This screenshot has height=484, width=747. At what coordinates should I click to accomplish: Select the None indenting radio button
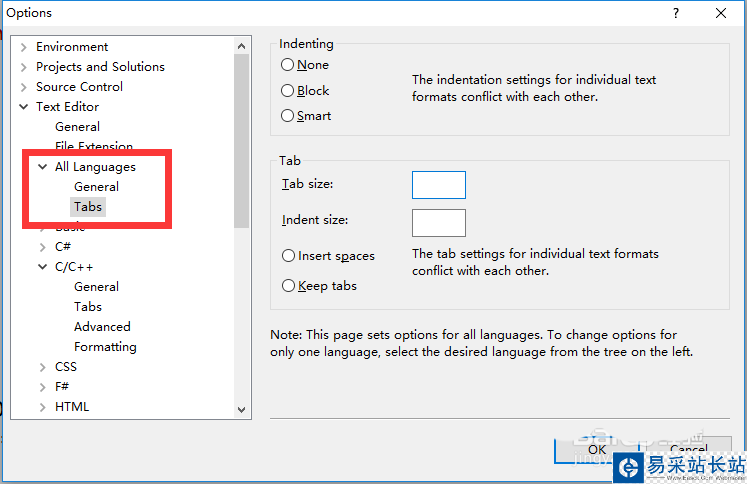pos(288,65)
